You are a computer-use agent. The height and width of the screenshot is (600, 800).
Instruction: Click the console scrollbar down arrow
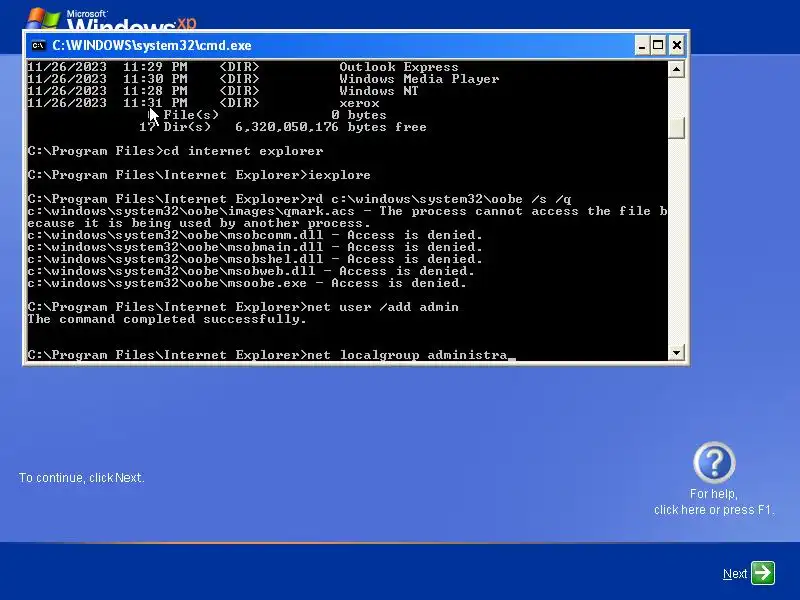[x=676, y=352]
